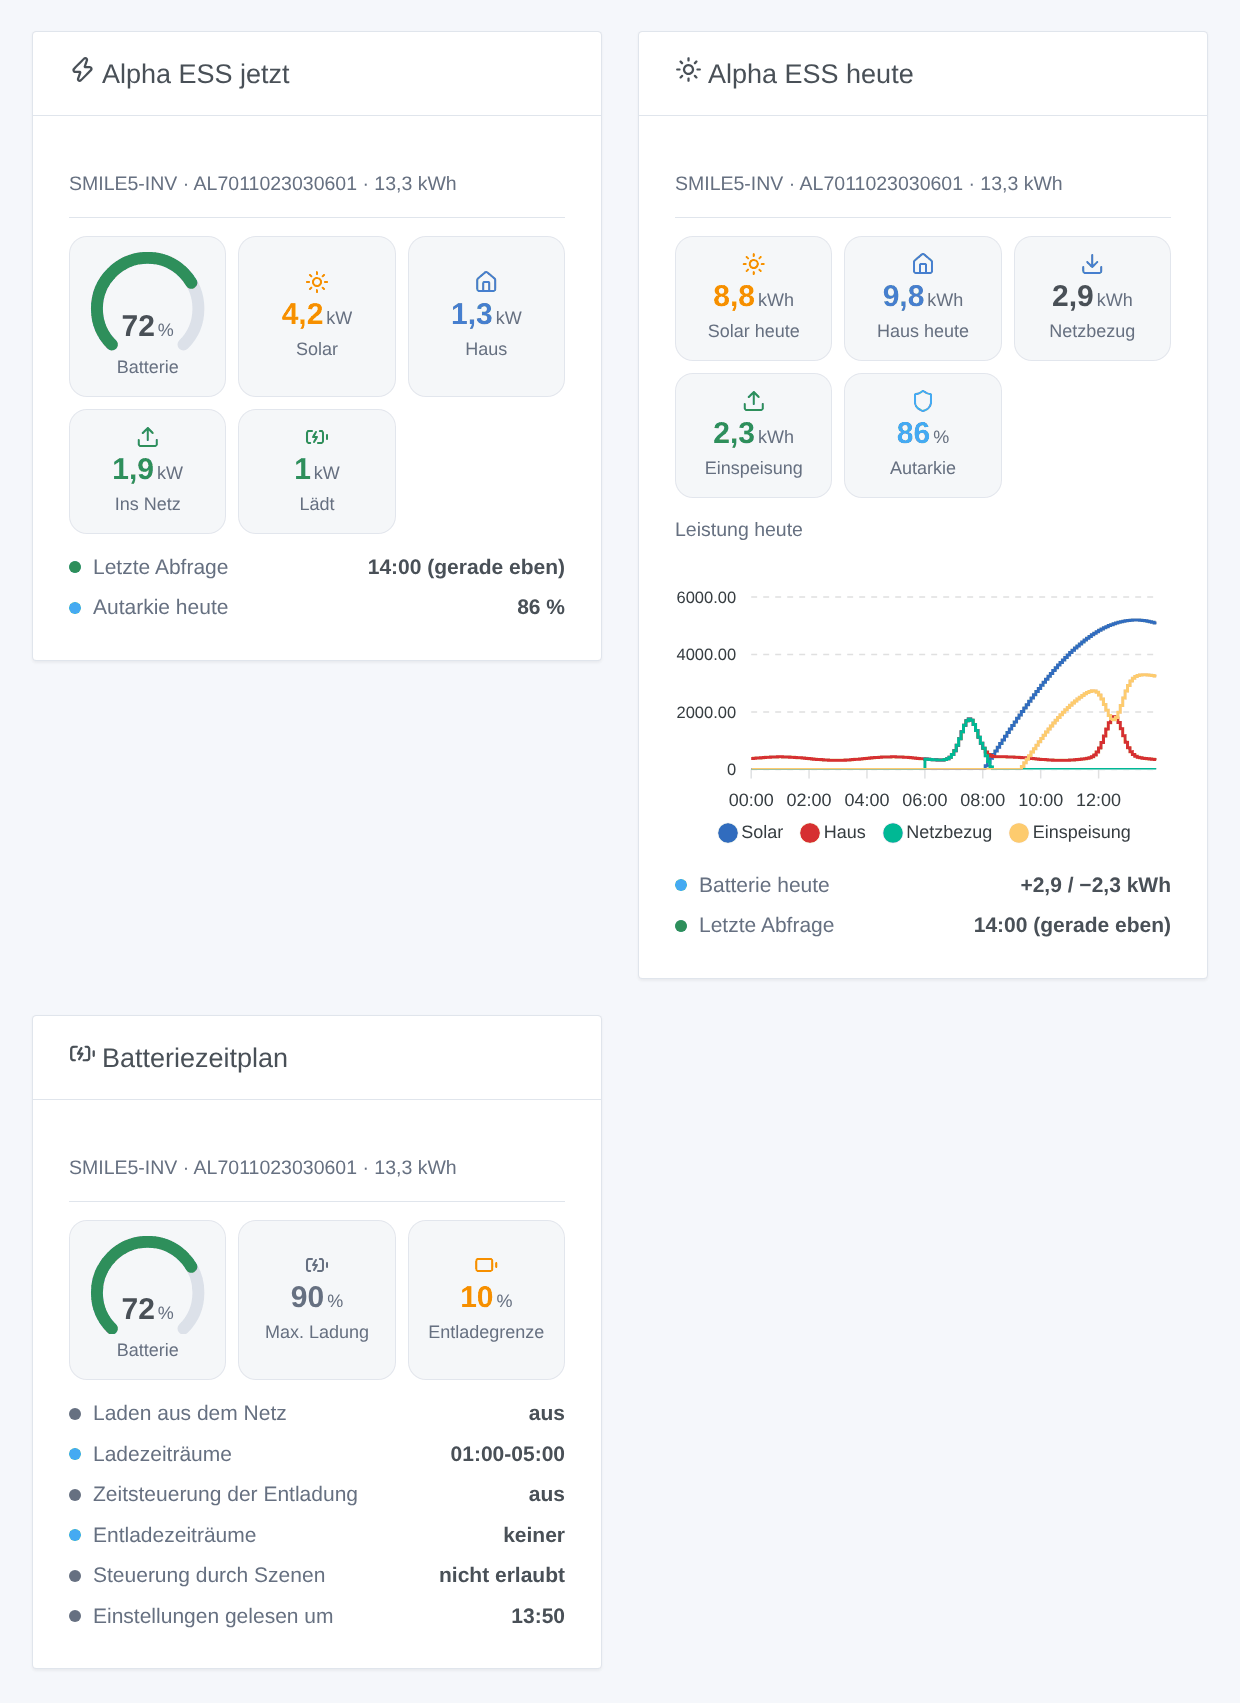Click the Leistung heute heading

[x=739, y=530]
